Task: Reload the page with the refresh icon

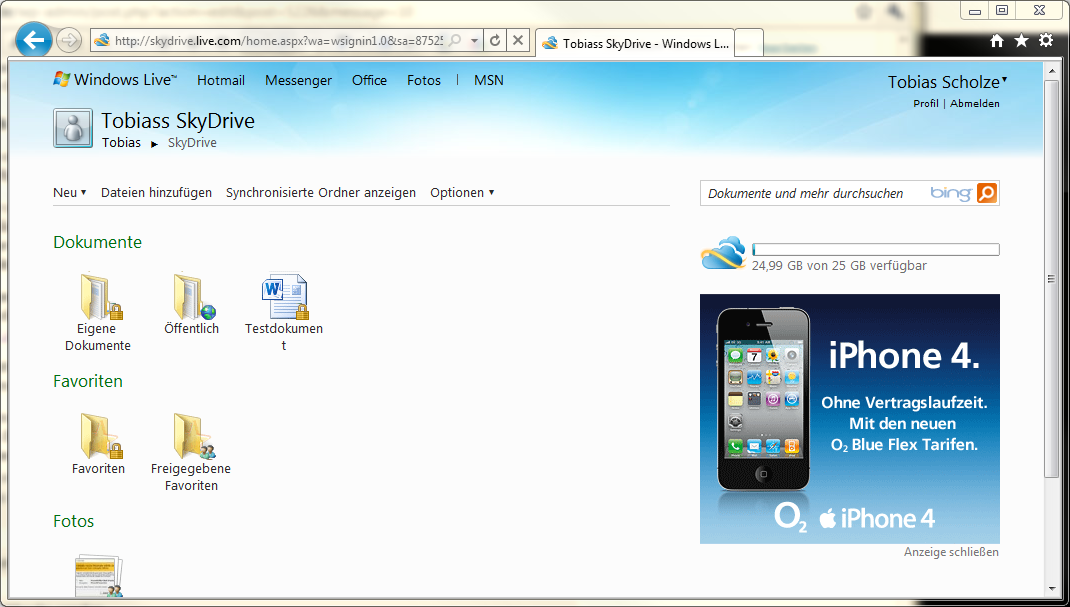Action: 495,40
